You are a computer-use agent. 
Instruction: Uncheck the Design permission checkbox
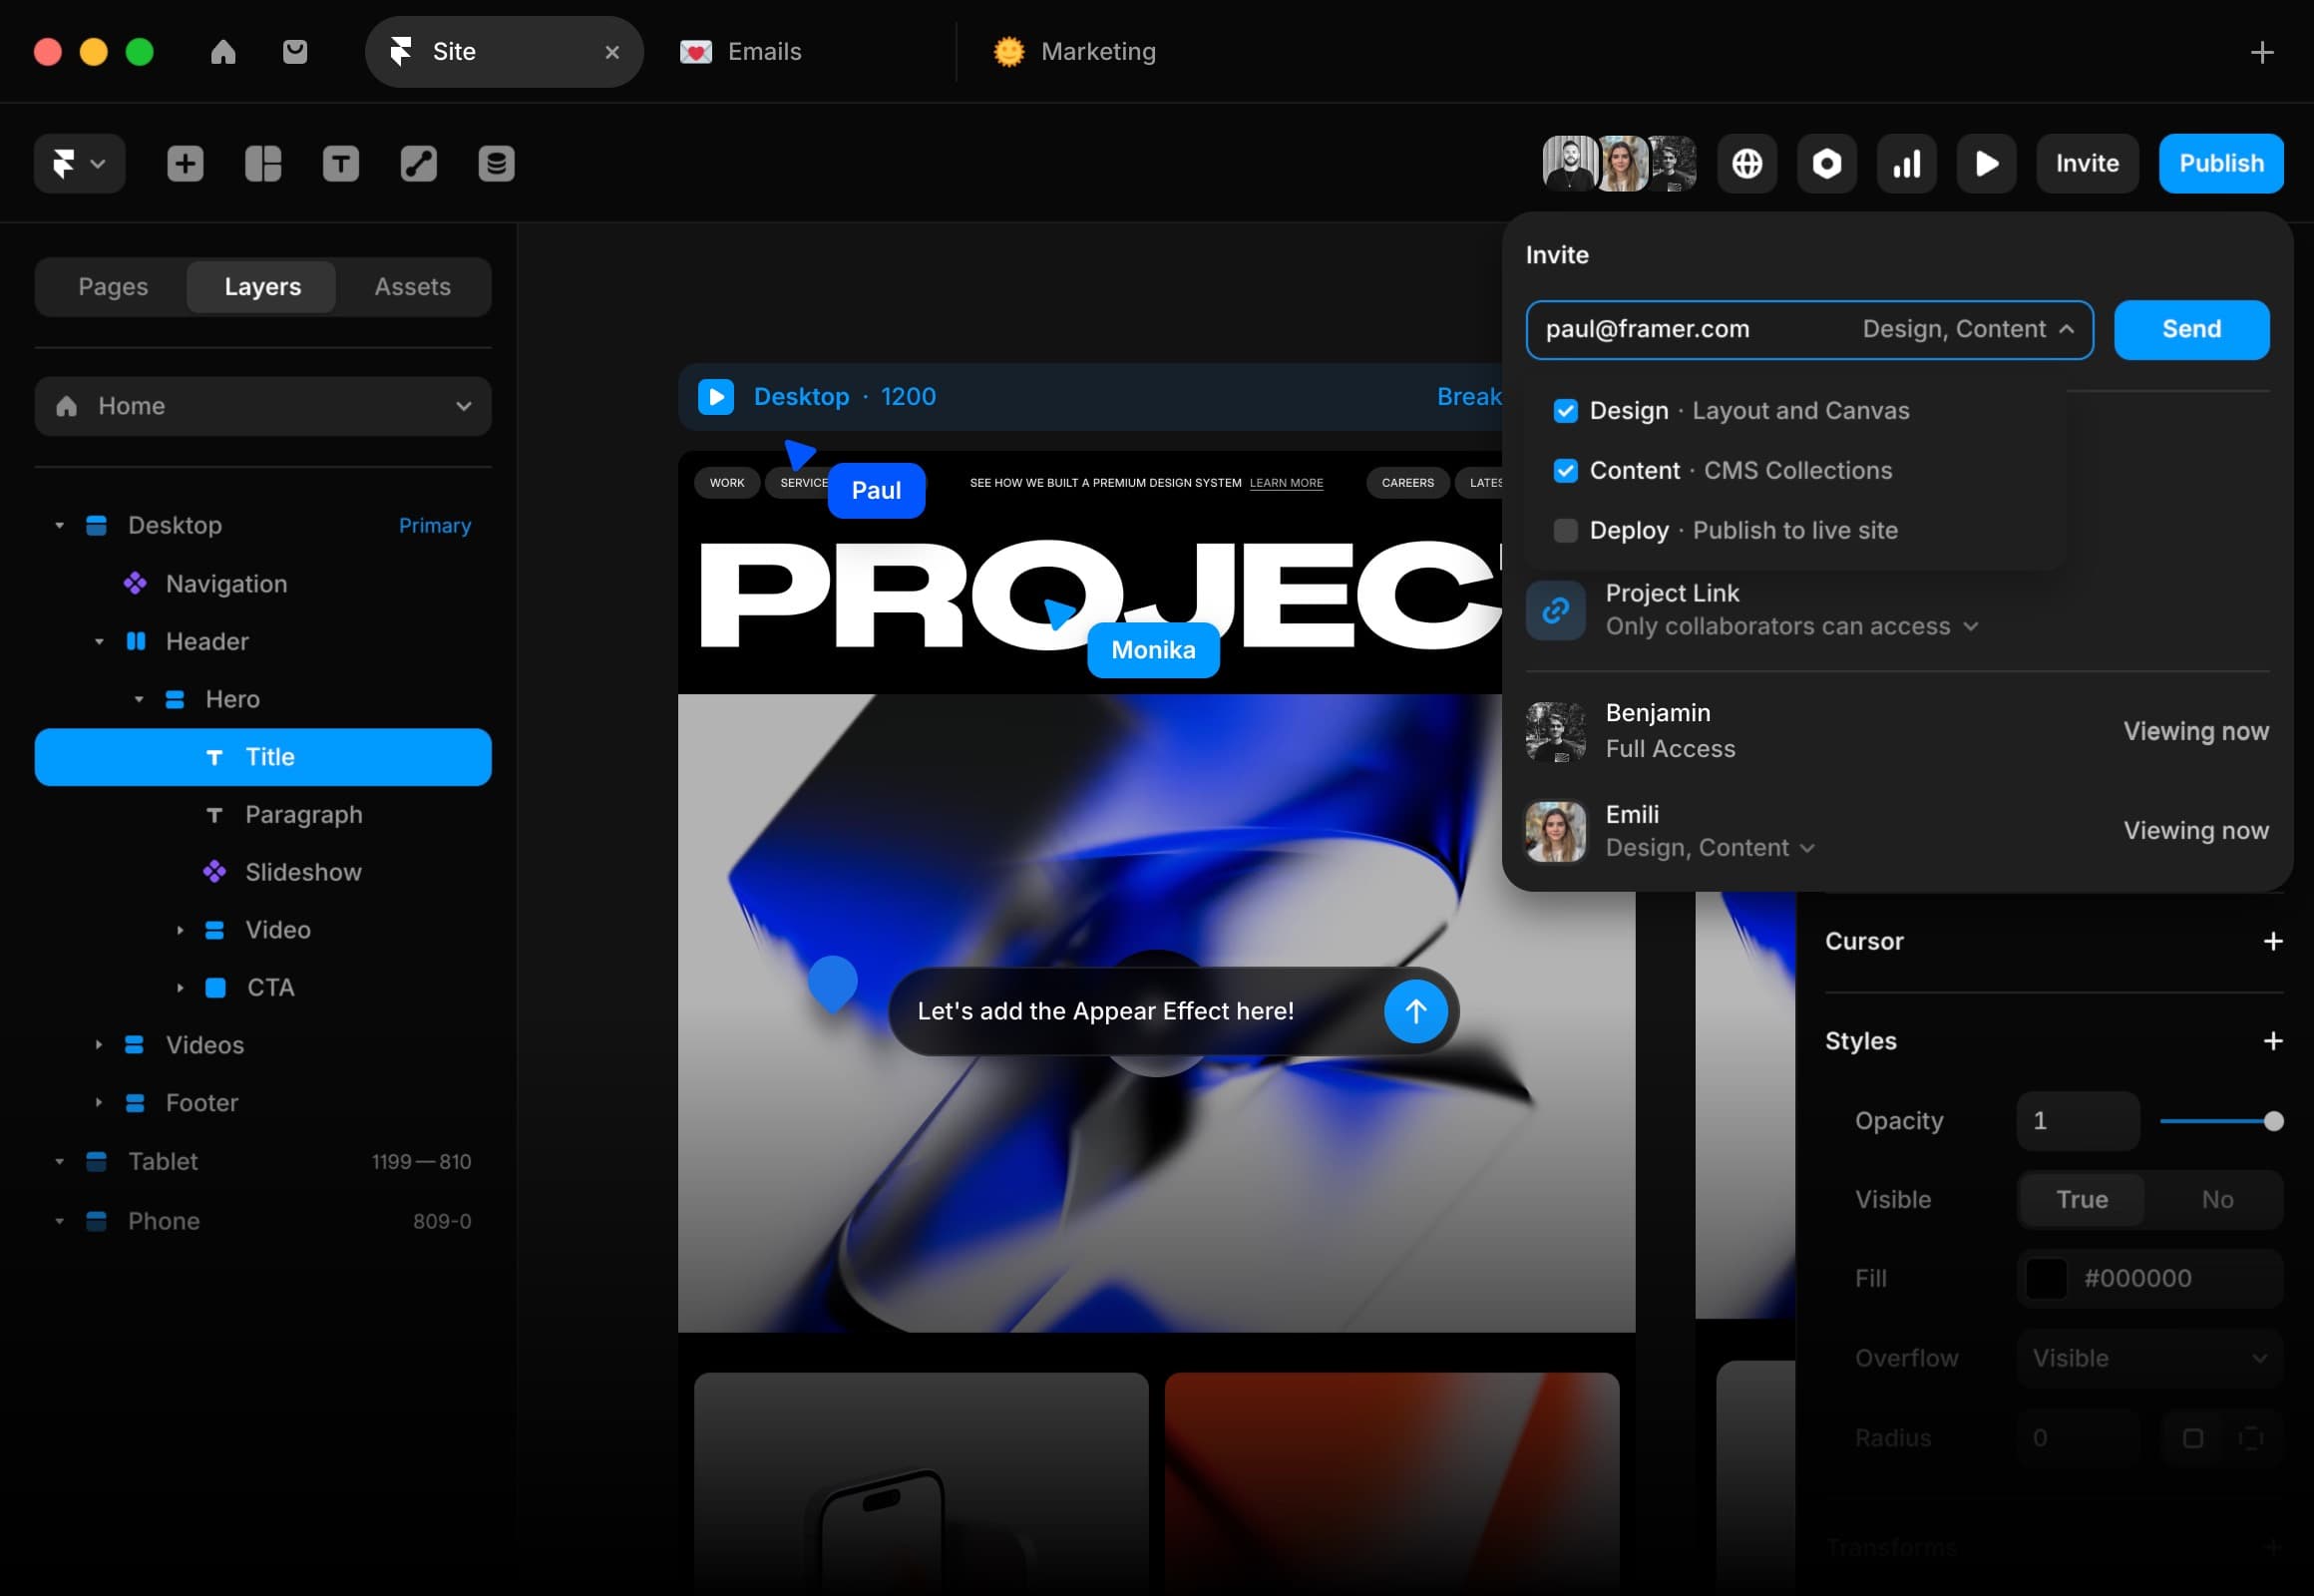1565,411
